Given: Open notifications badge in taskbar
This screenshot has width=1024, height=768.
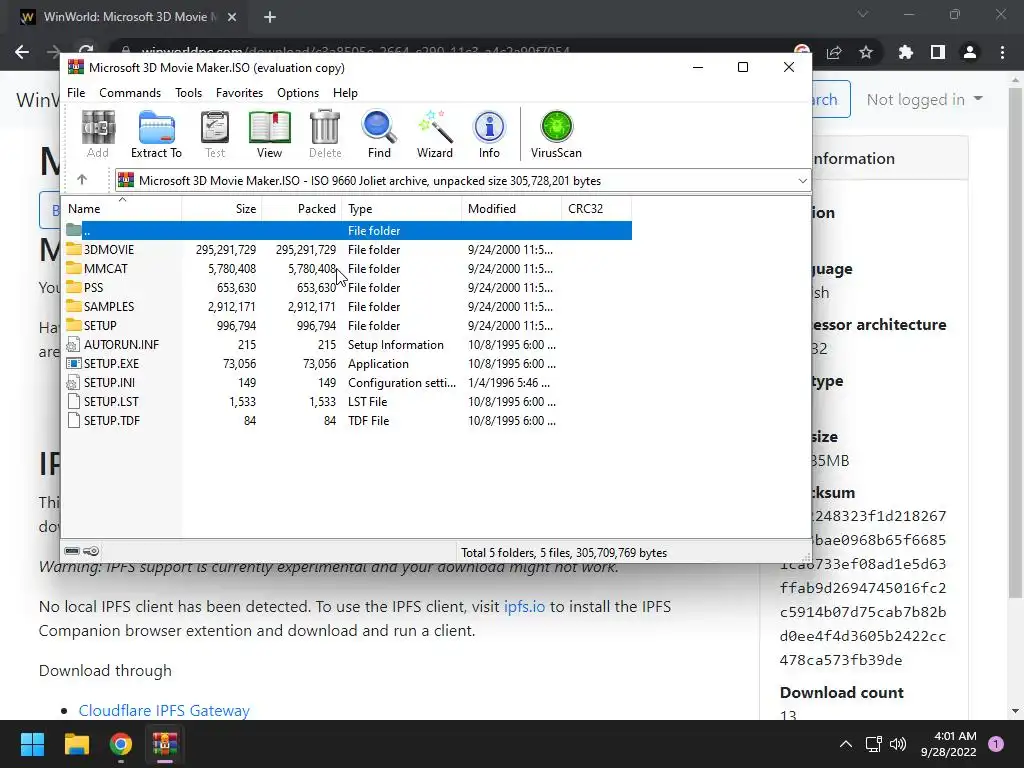Looking at the screenshot, I should (996, 744).
